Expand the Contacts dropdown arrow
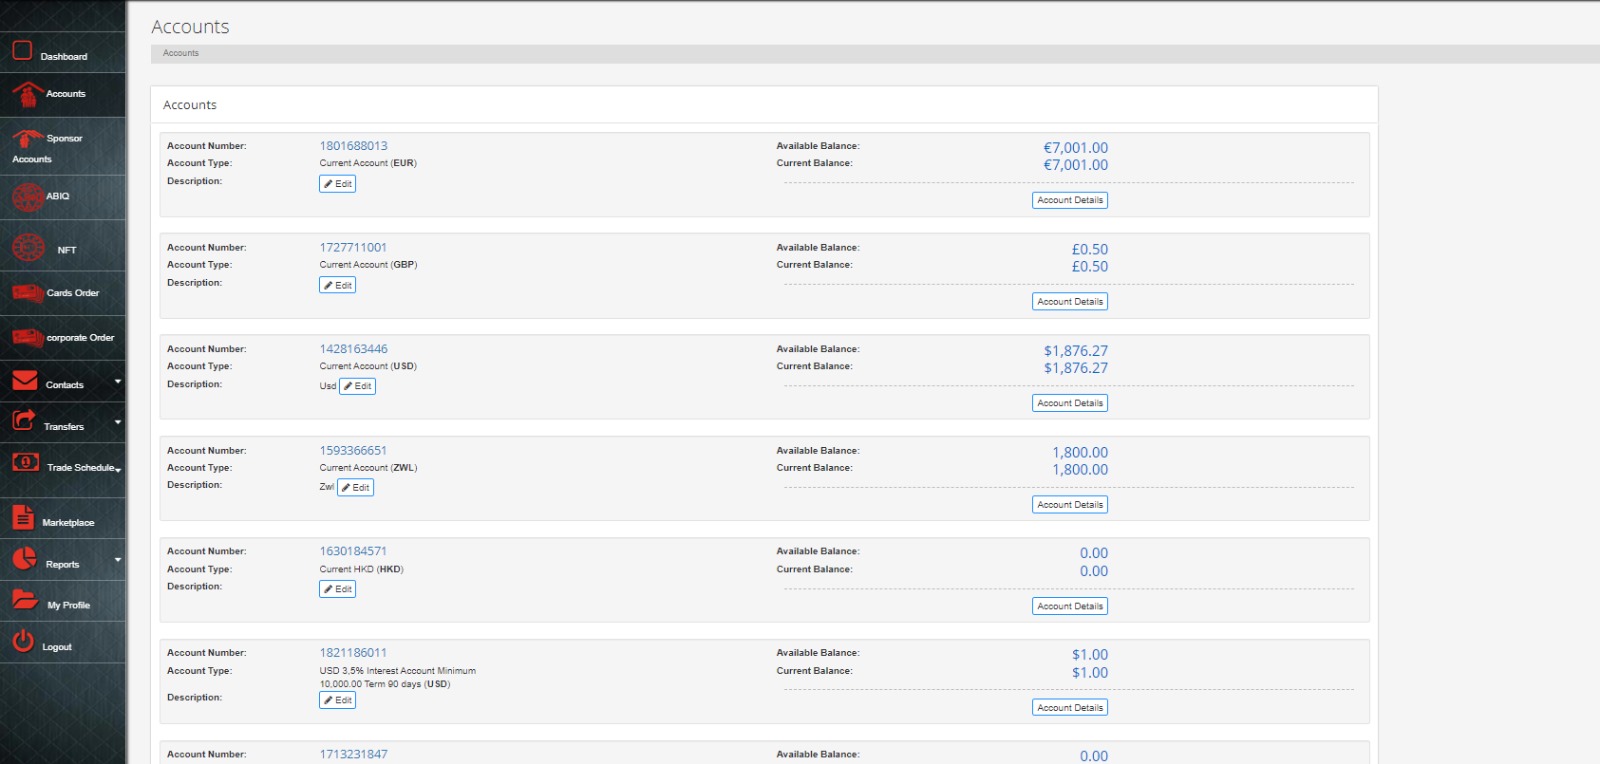The image size is (1600, 764). [x=118, y=381]
